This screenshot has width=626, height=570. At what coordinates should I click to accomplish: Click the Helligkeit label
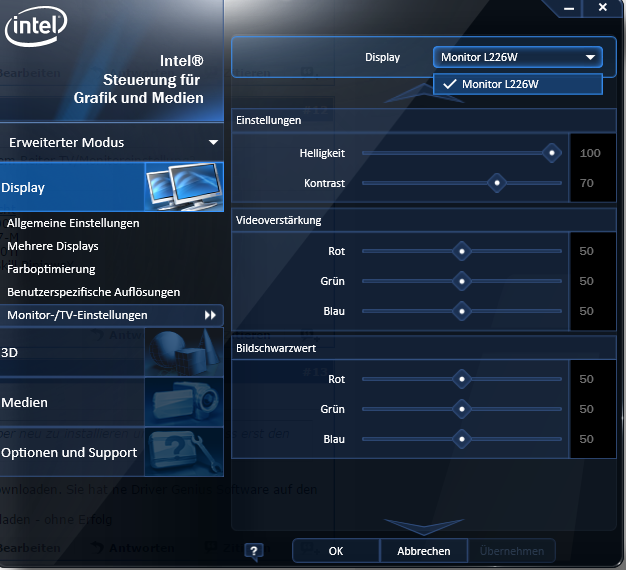click(322, 153)
